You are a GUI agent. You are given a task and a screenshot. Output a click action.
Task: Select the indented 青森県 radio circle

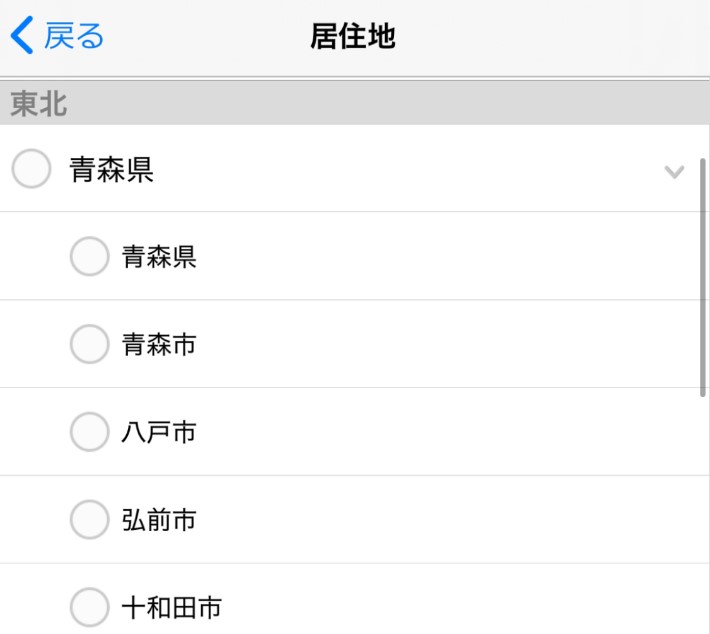pos(89,257)
